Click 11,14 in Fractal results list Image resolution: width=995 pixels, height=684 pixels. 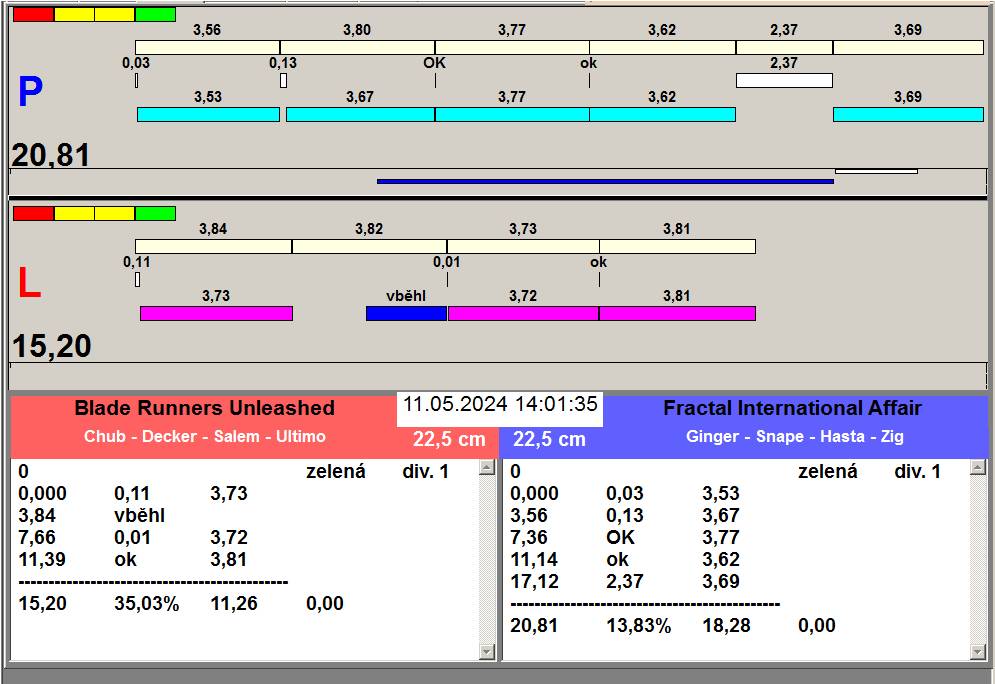(x=534, y=560)
